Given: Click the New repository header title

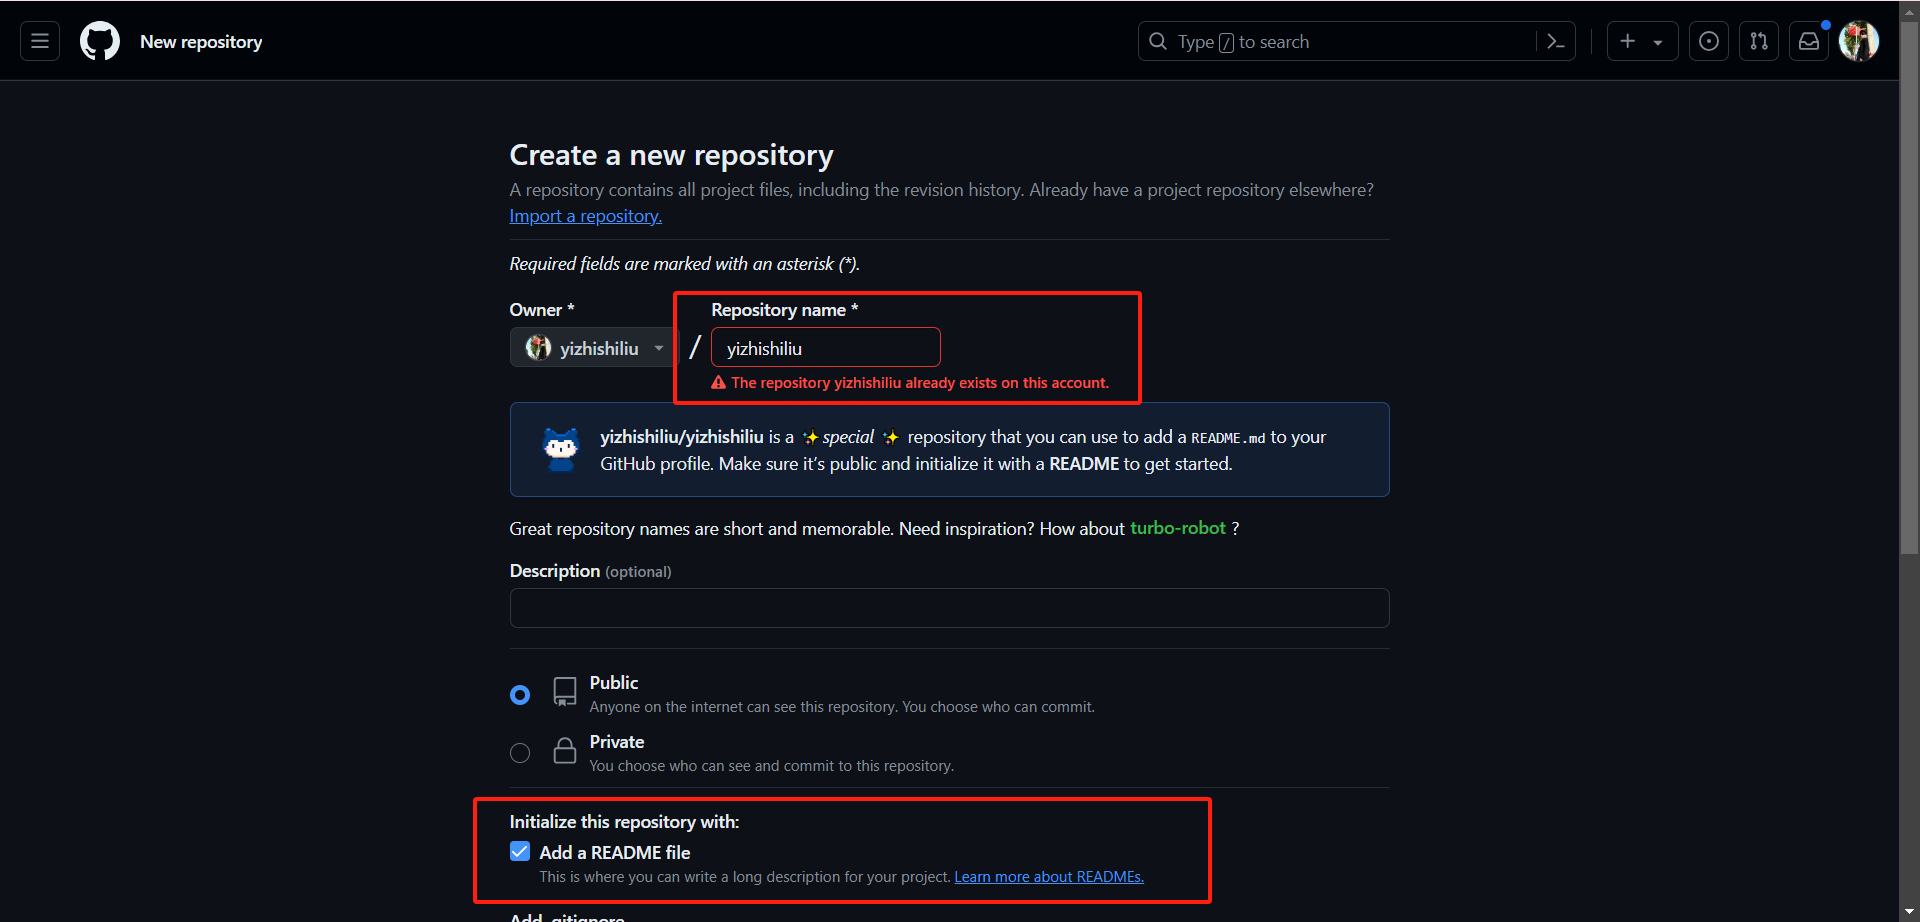Looking at the screenshot, I should (x=201, y=41).
